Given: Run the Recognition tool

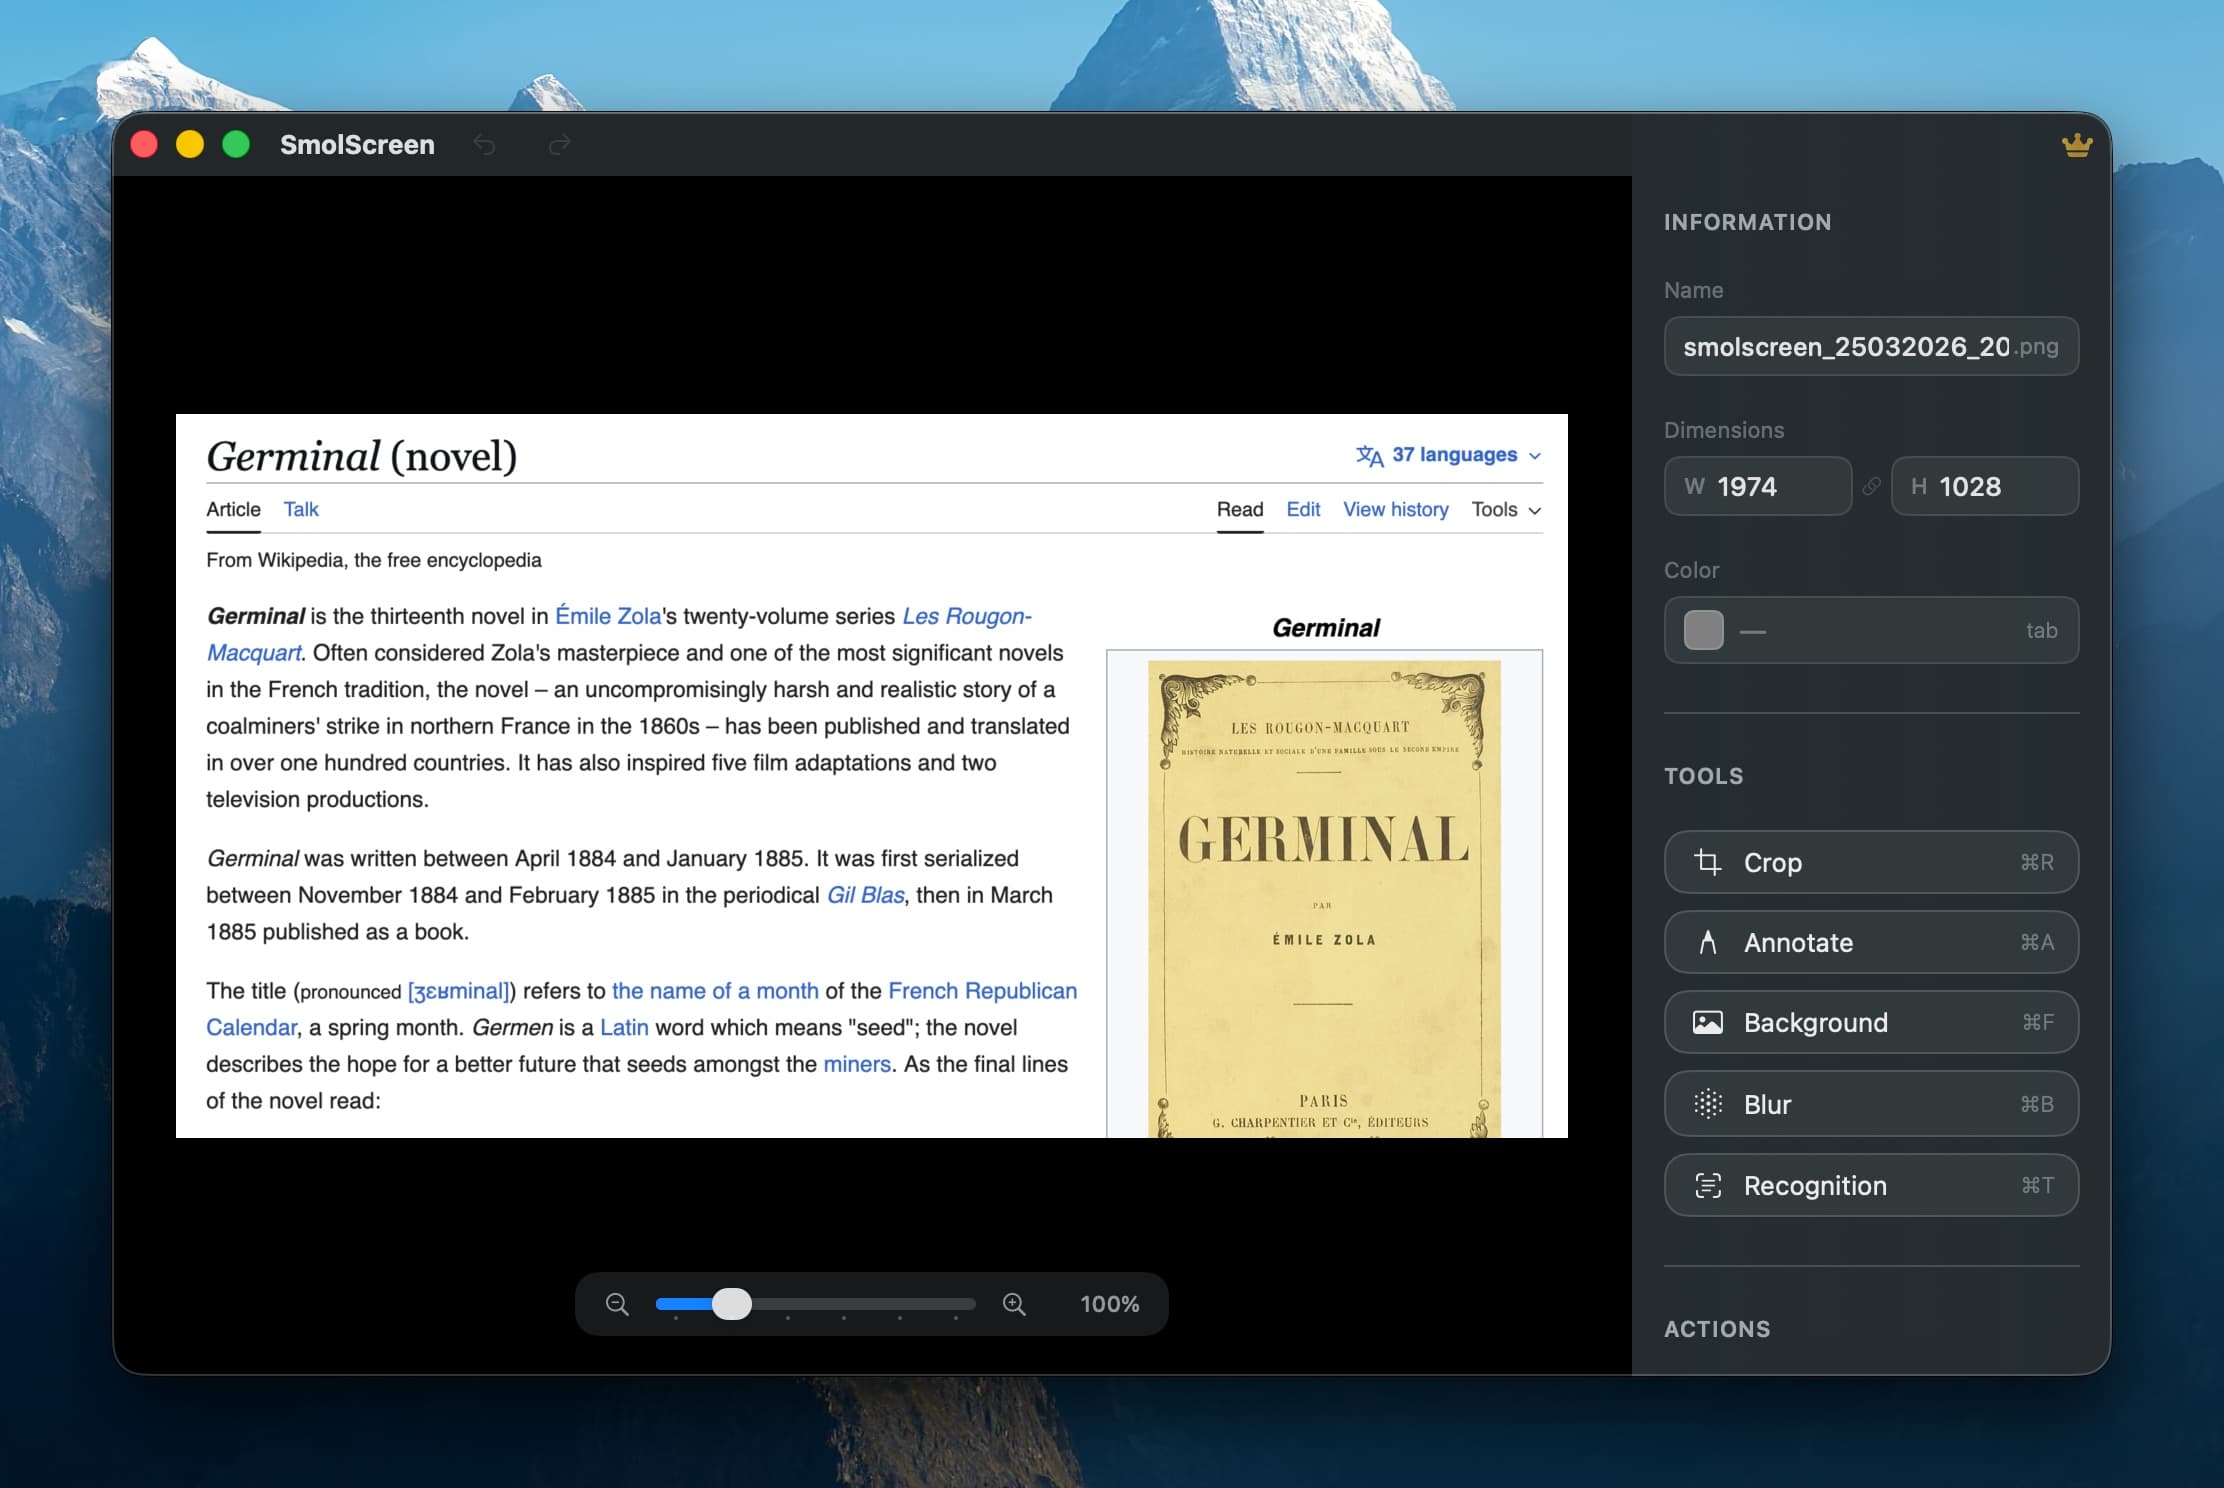Looking at the screenshot, I should [x=1871, y=1185].
